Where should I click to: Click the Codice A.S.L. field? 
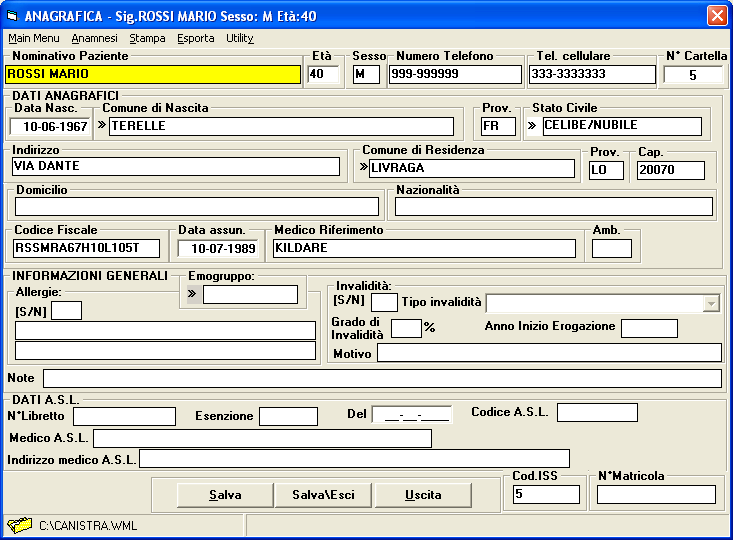tap(597, 412)
